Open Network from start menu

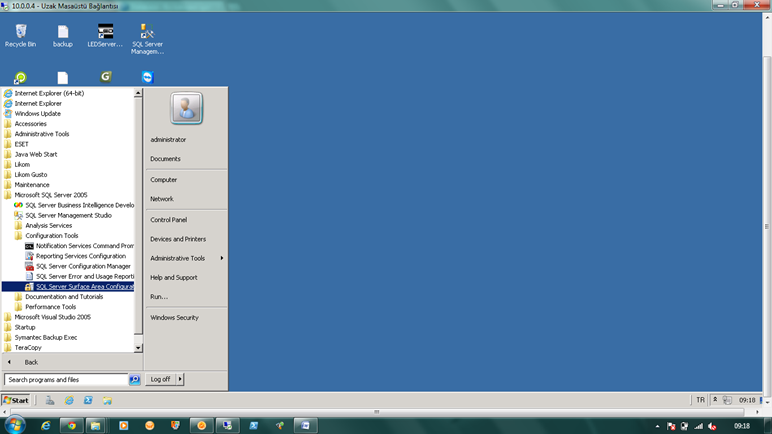[x=161, y=199]
